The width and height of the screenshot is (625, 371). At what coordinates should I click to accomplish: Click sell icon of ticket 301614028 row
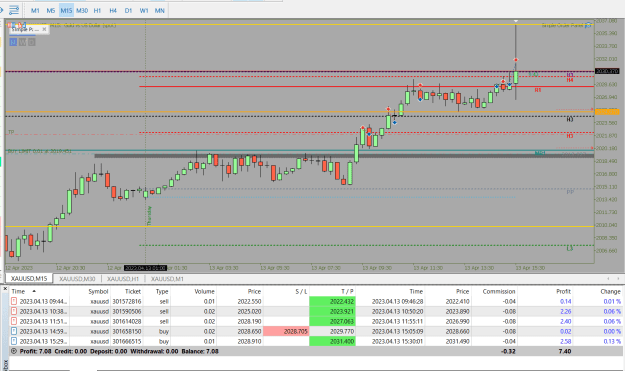point(14,321)
